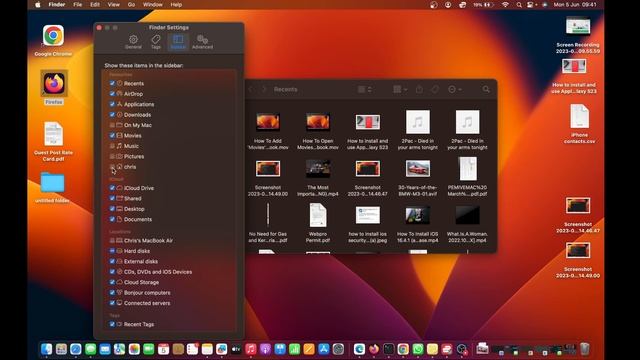This screenshot has width=640, height=360.
Task: Click the Share icon in Recents toolbar
Action: (419, 89)
